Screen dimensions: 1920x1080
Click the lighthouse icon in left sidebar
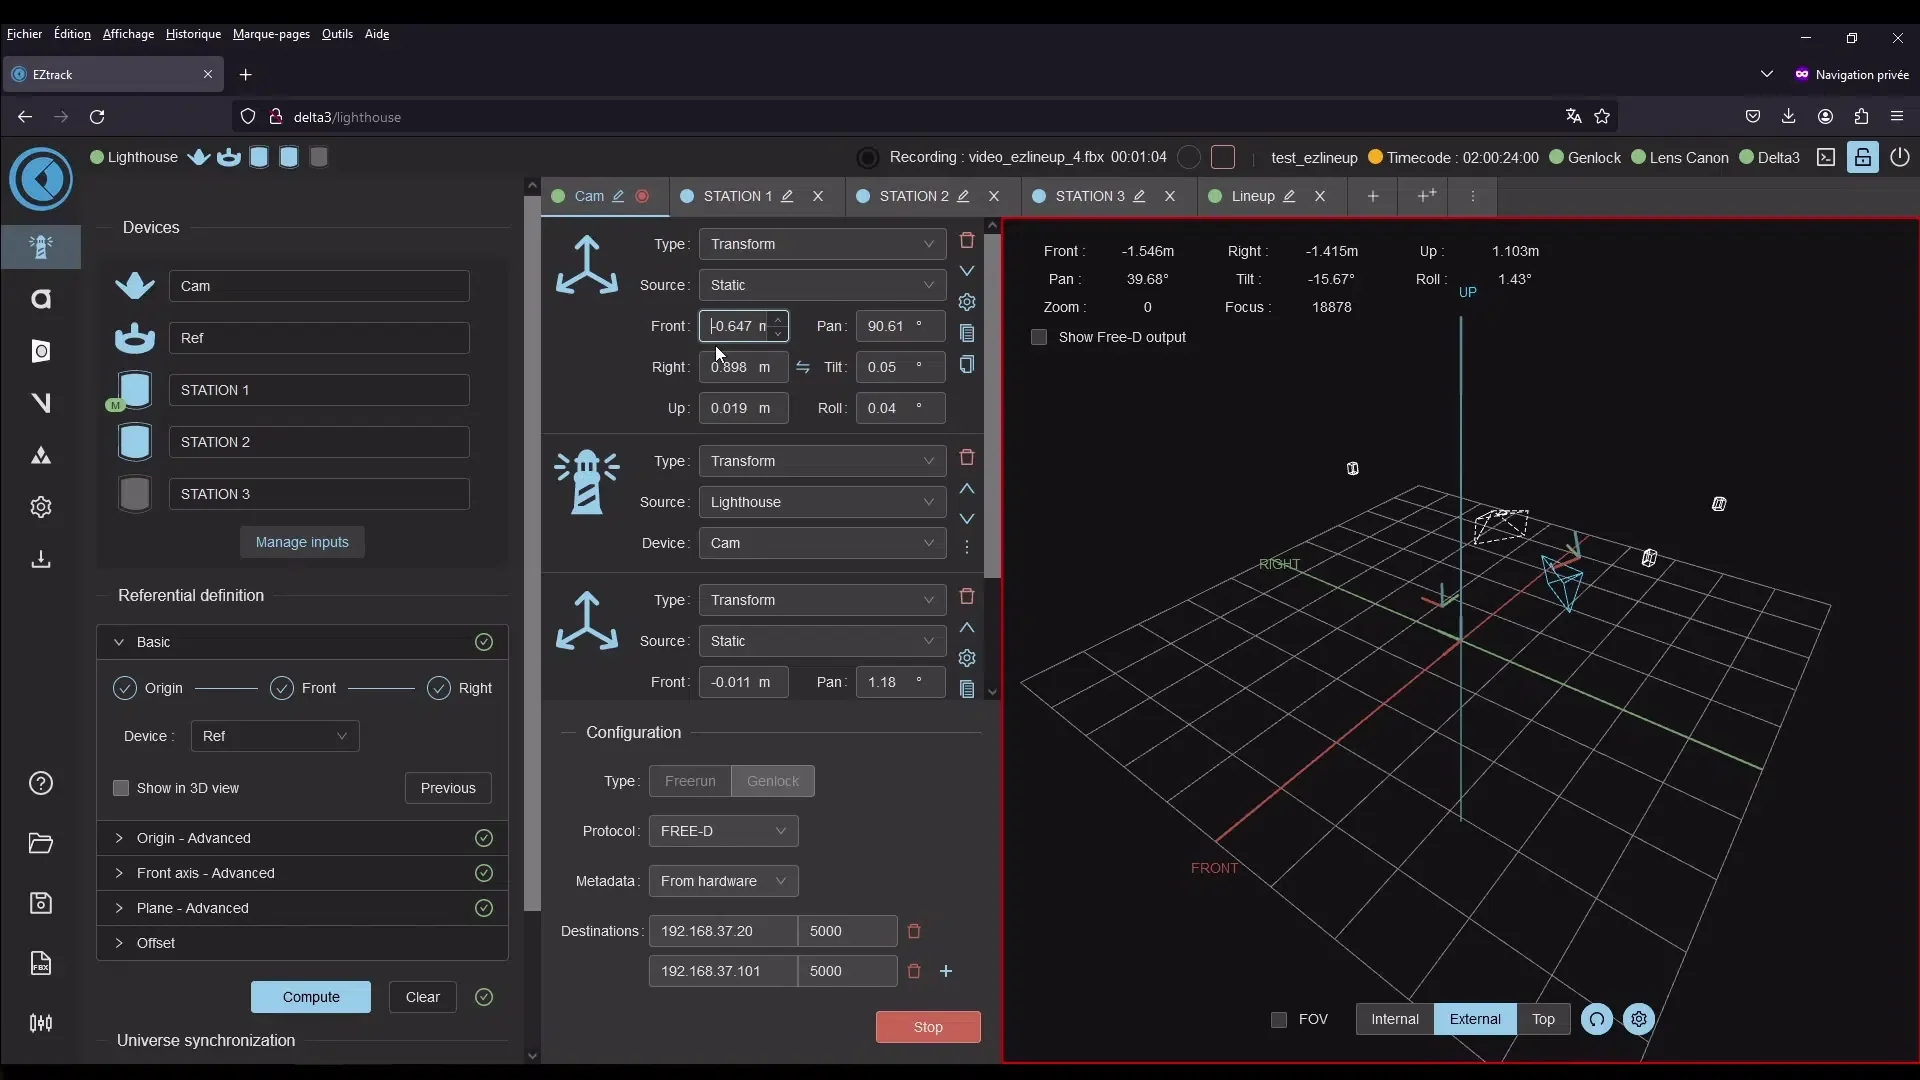(41, 247)
